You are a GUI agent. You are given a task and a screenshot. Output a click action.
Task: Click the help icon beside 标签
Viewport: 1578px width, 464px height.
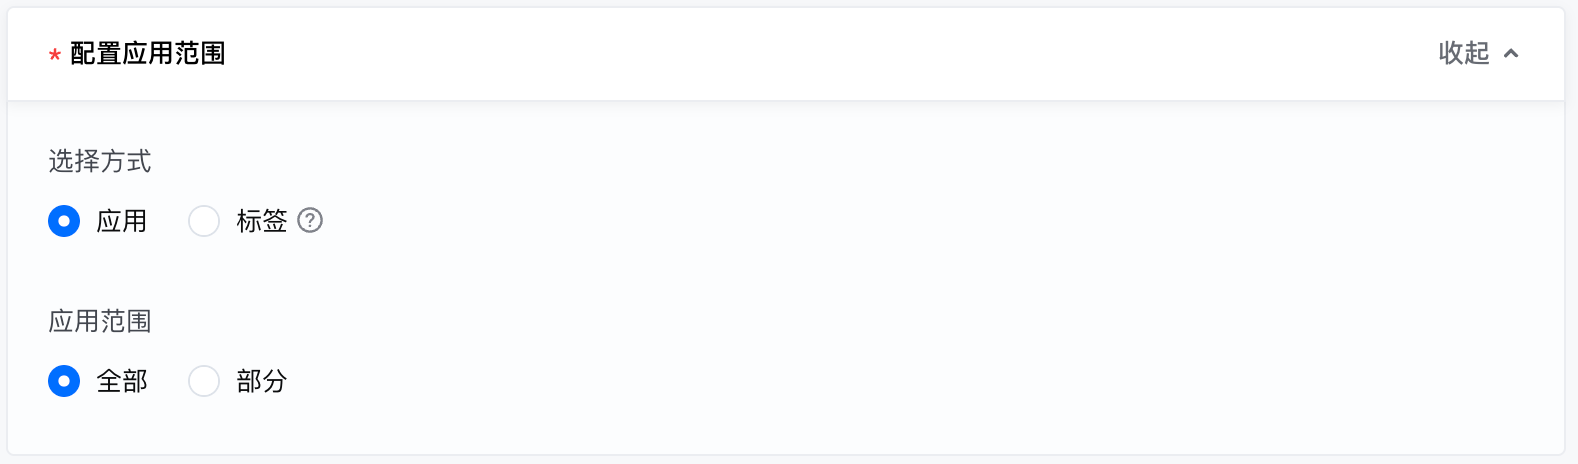click(x=310, y=220)
